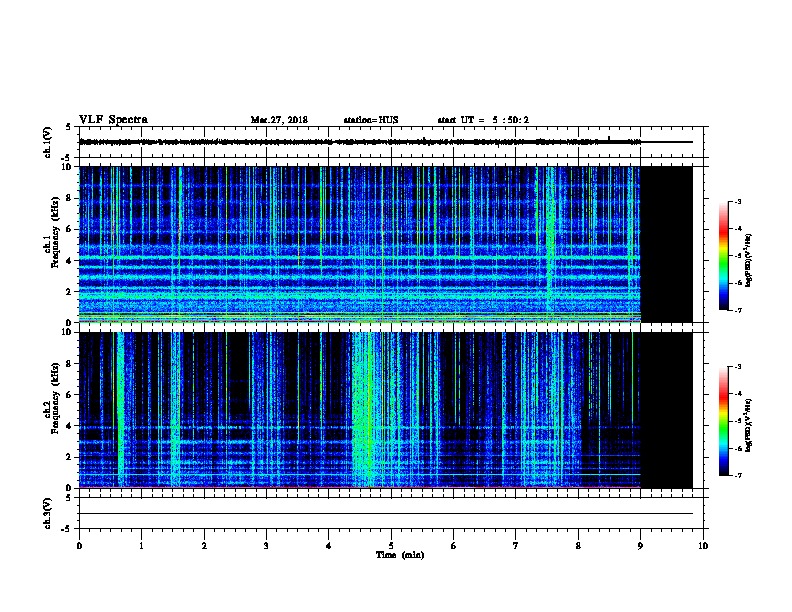Viewport: 792px width, 612px height.
Task: Click time axis tick label "8"
Action: (578, 546)
